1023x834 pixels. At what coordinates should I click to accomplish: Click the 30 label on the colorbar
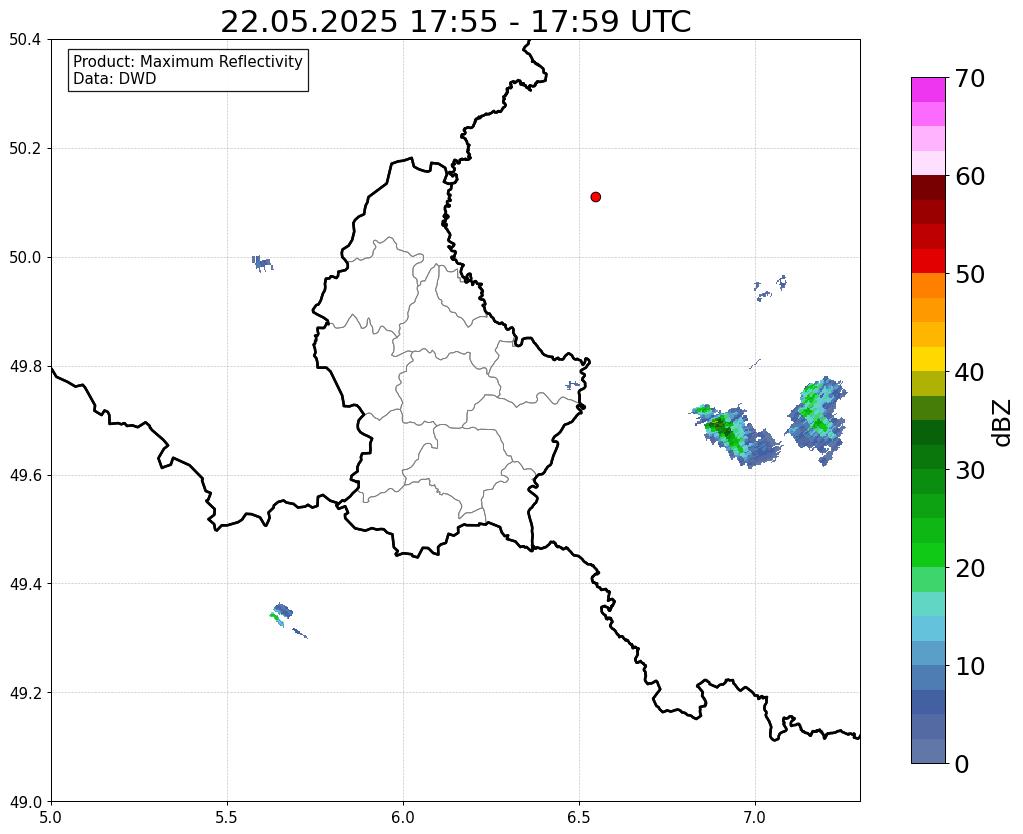(x=969, y=470)
